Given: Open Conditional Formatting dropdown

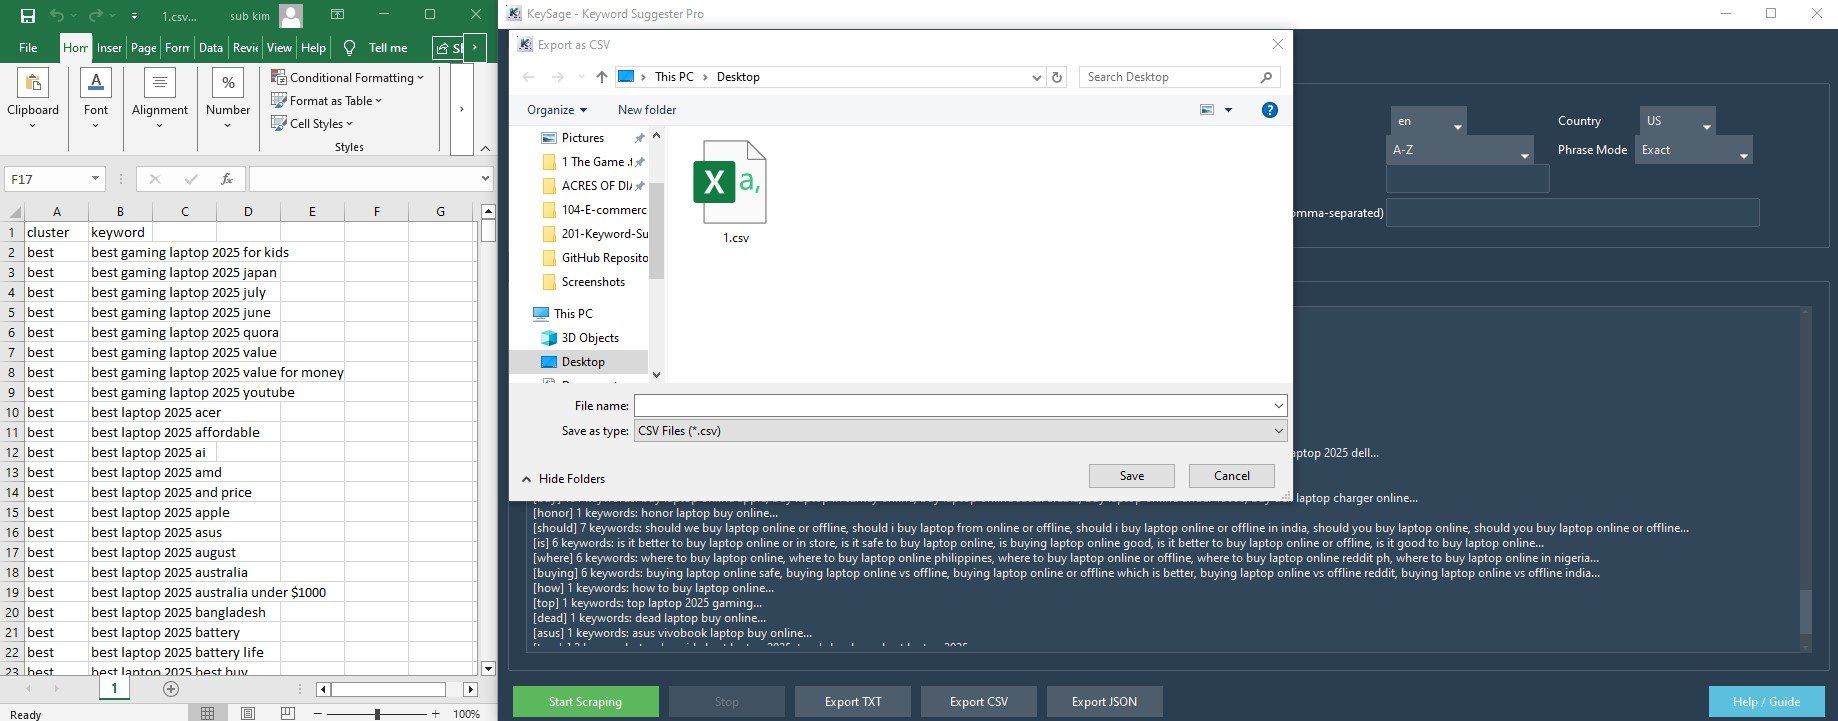Looking at the screenshot, I should tap(348, 77).
